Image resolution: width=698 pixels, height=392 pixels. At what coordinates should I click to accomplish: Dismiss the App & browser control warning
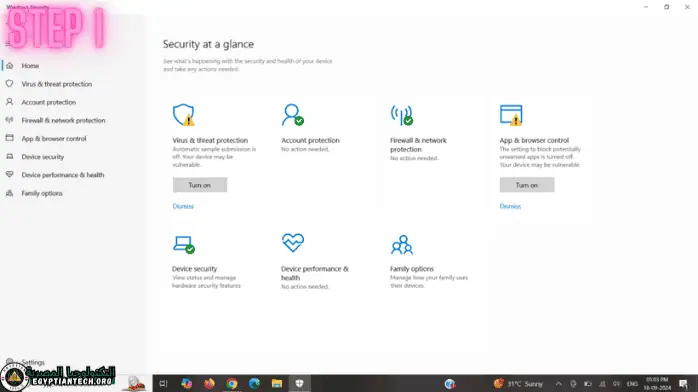(x=510, y=206)
